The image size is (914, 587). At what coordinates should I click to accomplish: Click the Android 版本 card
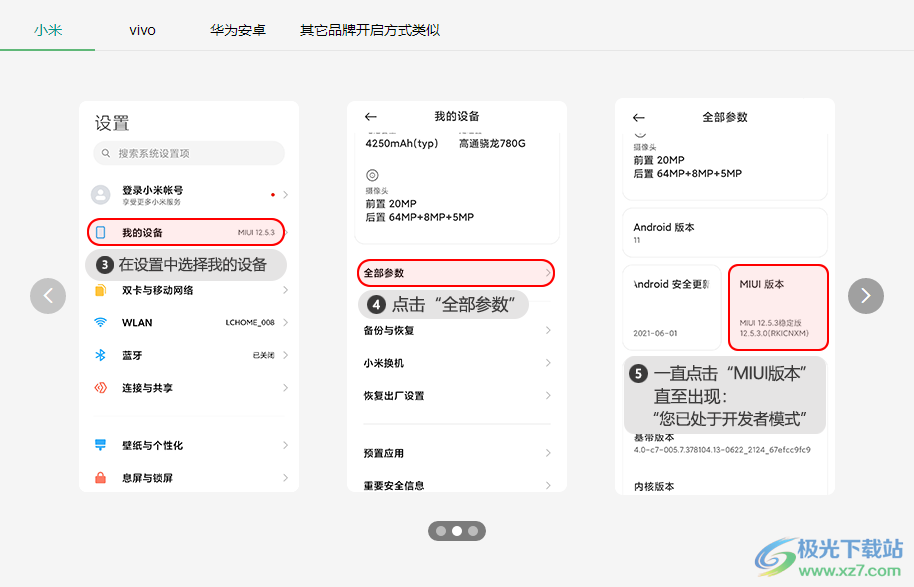pyautogui.click(x=725, y=233)
